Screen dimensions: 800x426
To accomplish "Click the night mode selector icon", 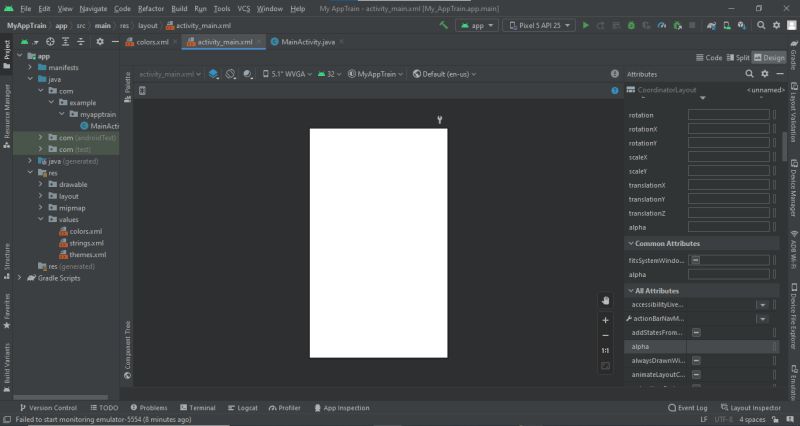I will point(248,74).
